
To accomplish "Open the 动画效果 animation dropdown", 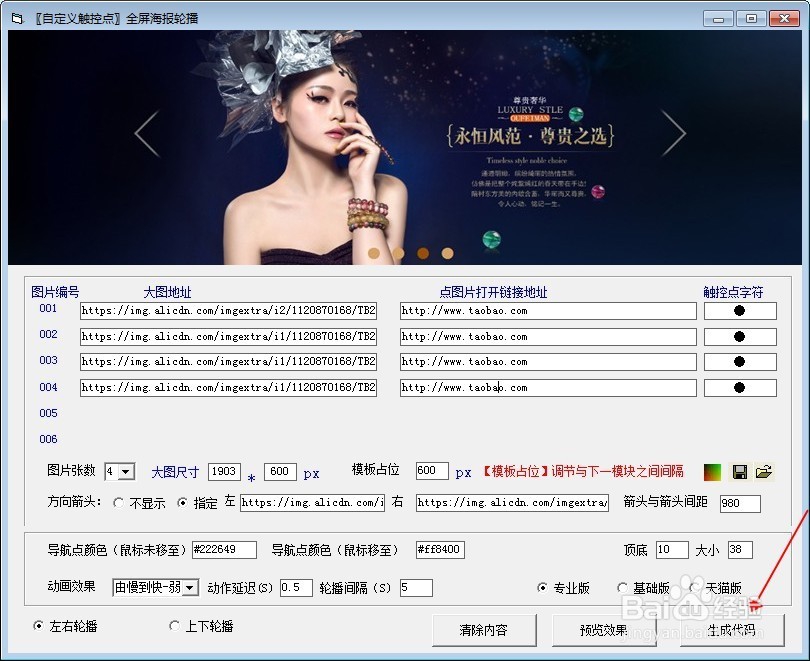I will pyautogui.click(x=190, y=588).
